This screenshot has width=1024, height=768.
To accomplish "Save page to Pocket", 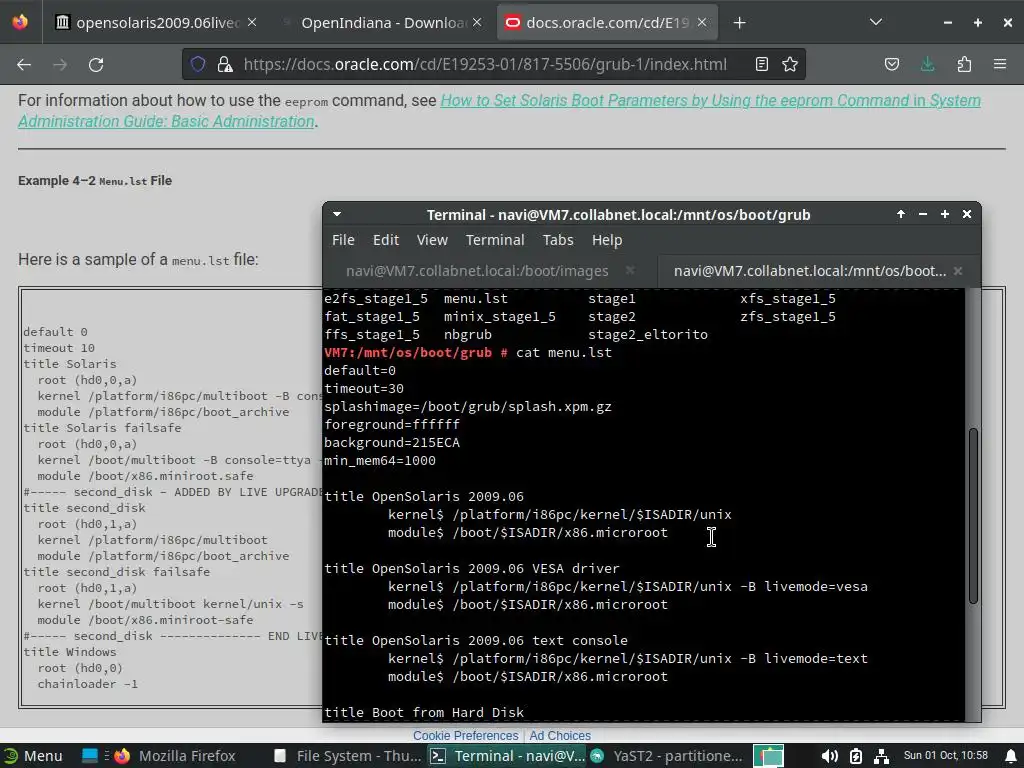I will tap(892, 64).
